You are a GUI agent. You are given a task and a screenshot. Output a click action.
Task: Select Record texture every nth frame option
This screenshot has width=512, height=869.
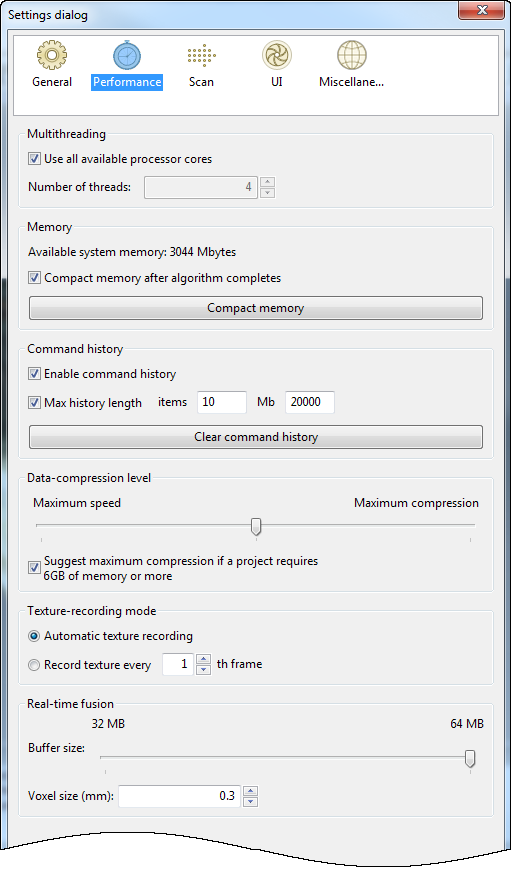point(34,665)
